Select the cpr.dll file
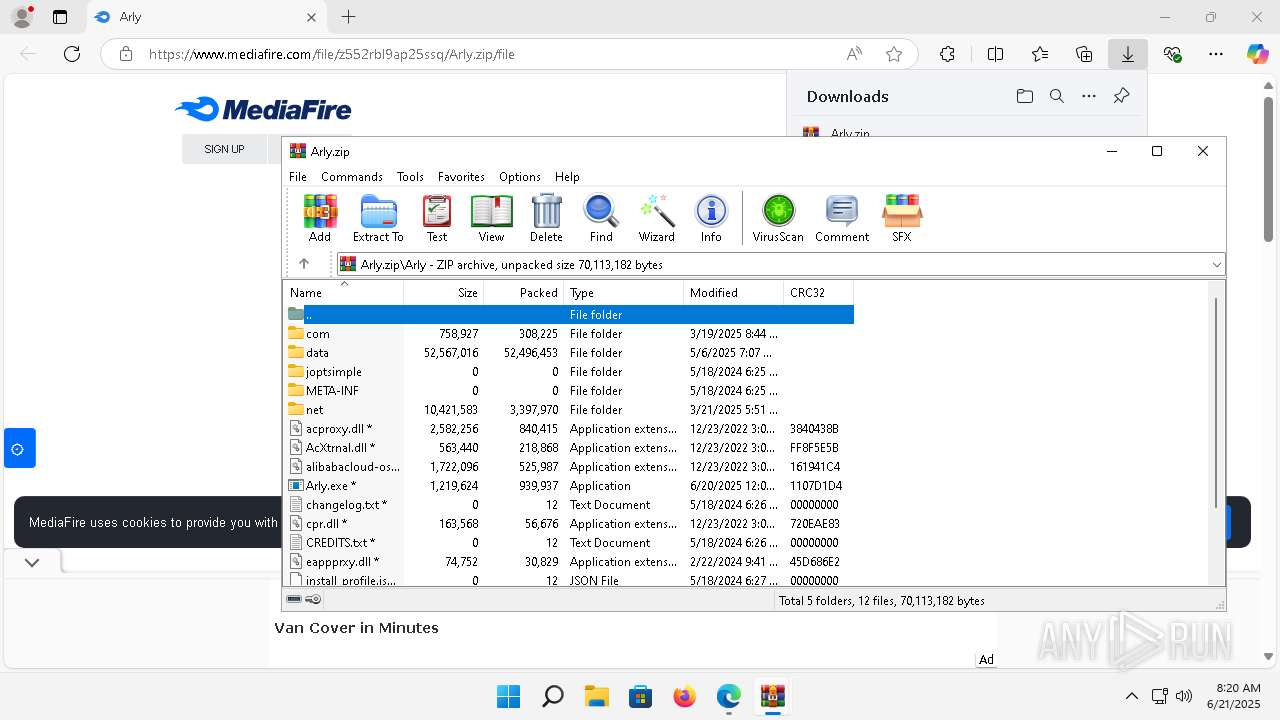1280x720 pixels. (569, 524)
